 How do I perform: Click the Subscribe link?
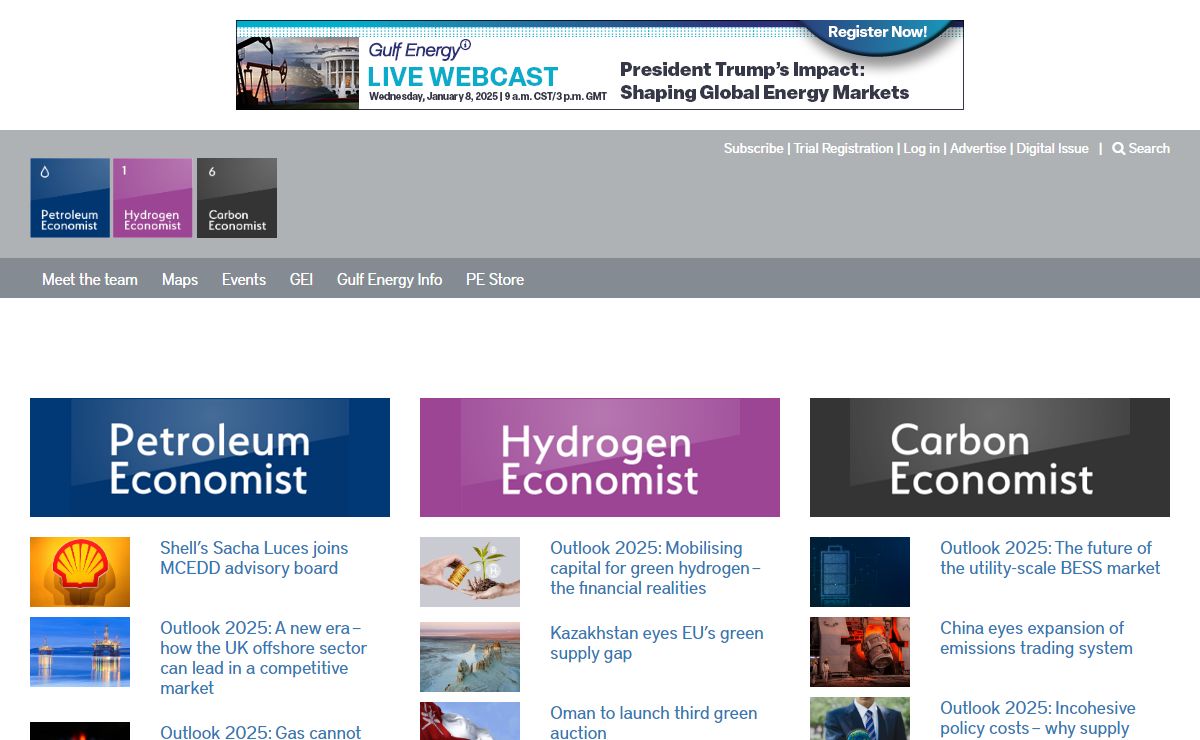point(753,149)
